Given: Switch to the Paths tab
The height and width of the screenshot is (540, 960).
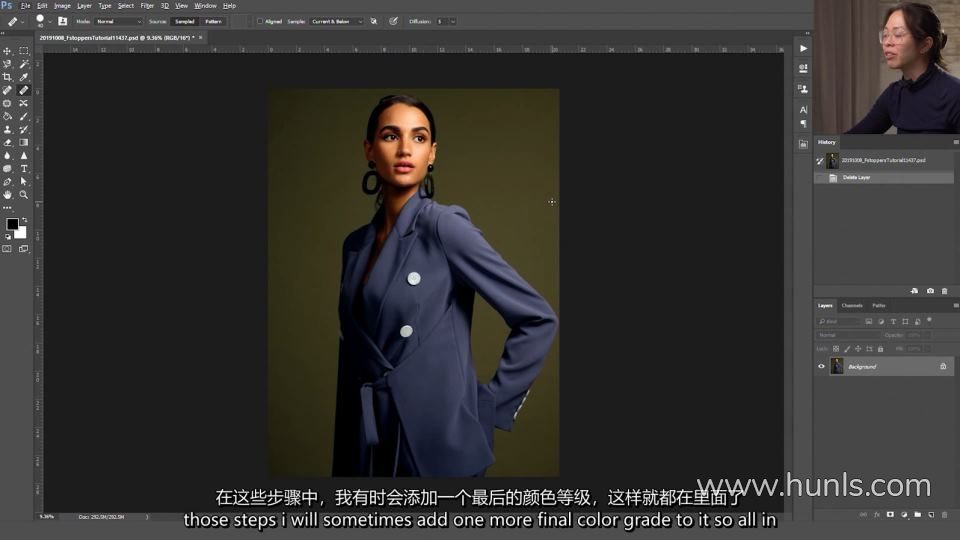Looking at the screenshot, I should coord(879,306).
